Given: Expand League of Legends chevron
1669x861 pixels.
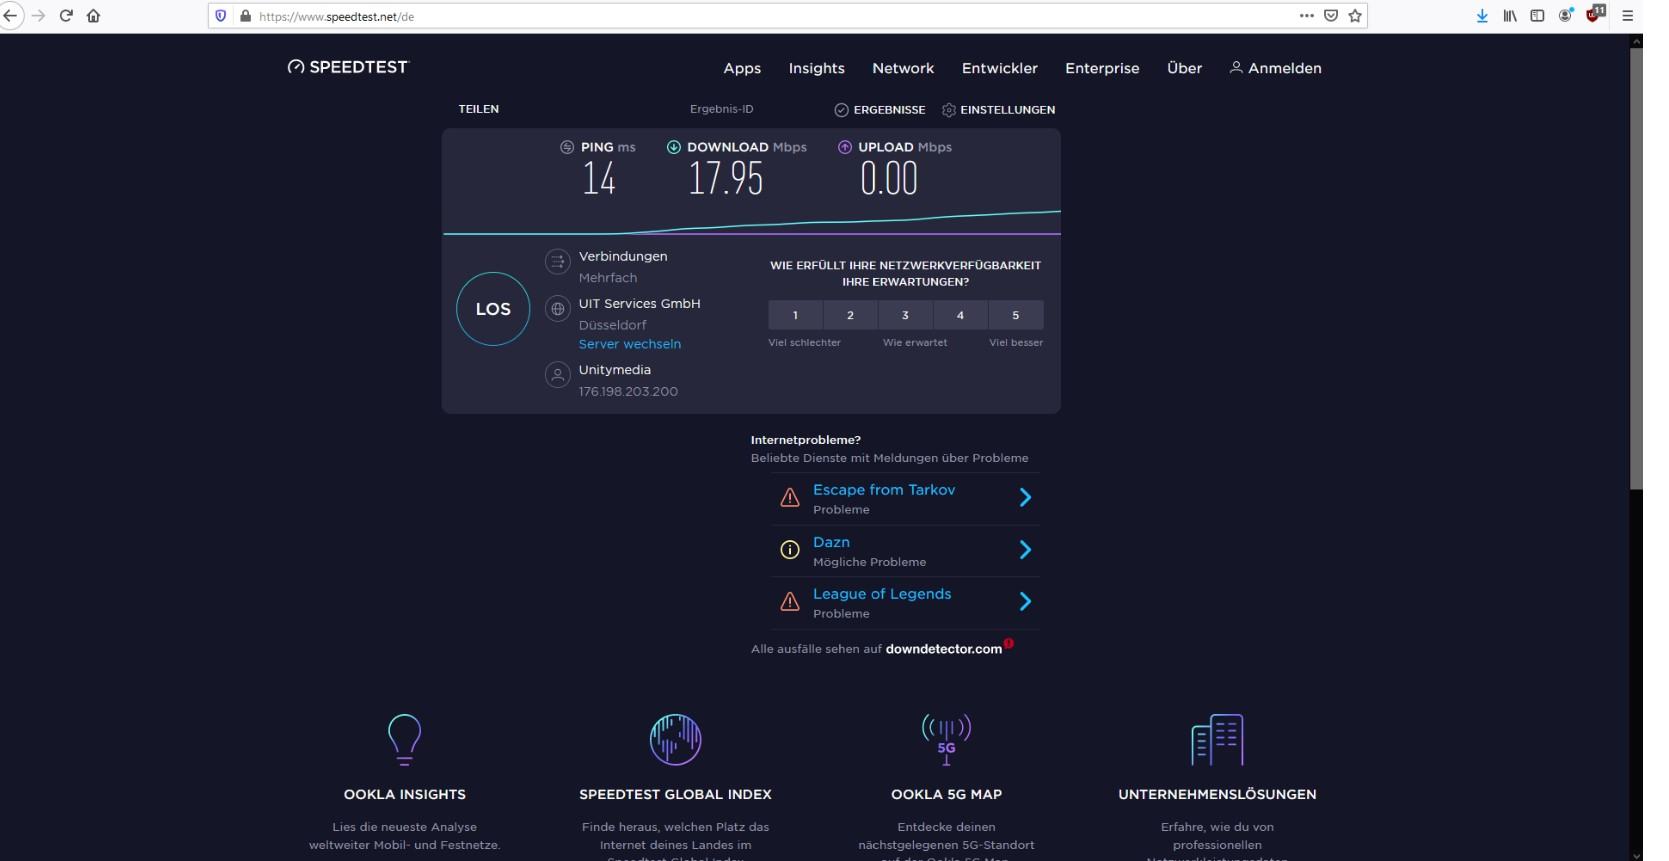Looking at the screenshot, I should (1025, 602).
